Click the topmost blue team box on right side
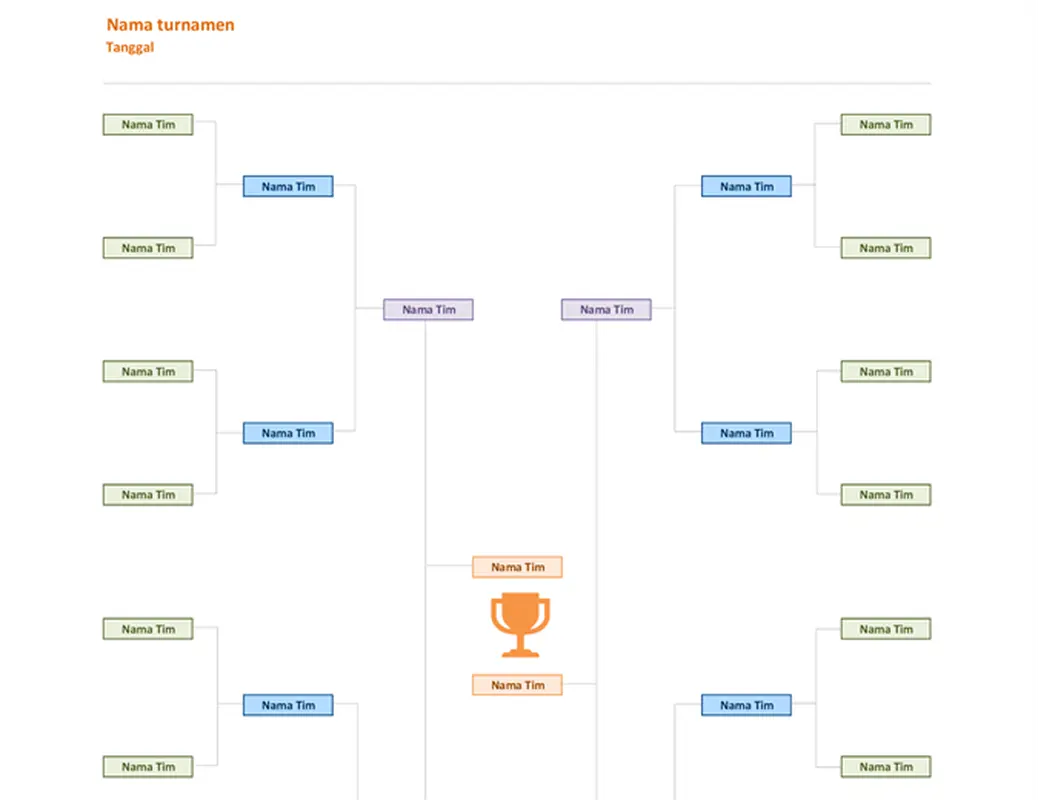This screenshot has height=800, width=1038. [746, 186]
